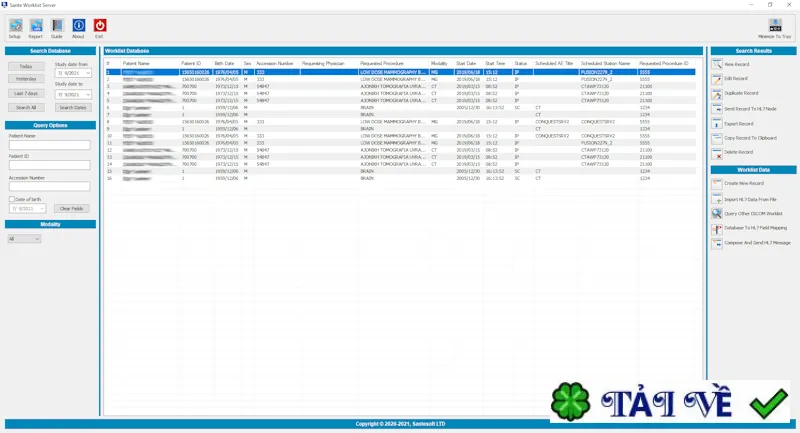
Task: Toggle the Date of birth checkbox
Action: (x=12, y=199)
